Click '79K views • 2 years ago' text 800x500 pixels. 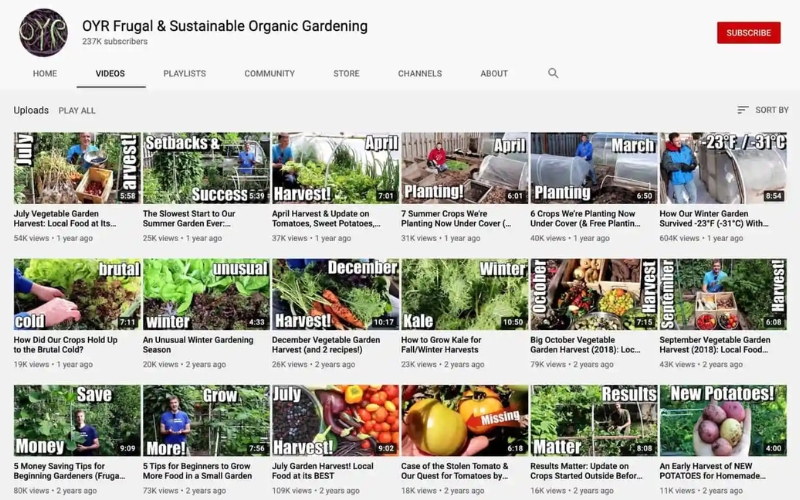pos(572,364)
